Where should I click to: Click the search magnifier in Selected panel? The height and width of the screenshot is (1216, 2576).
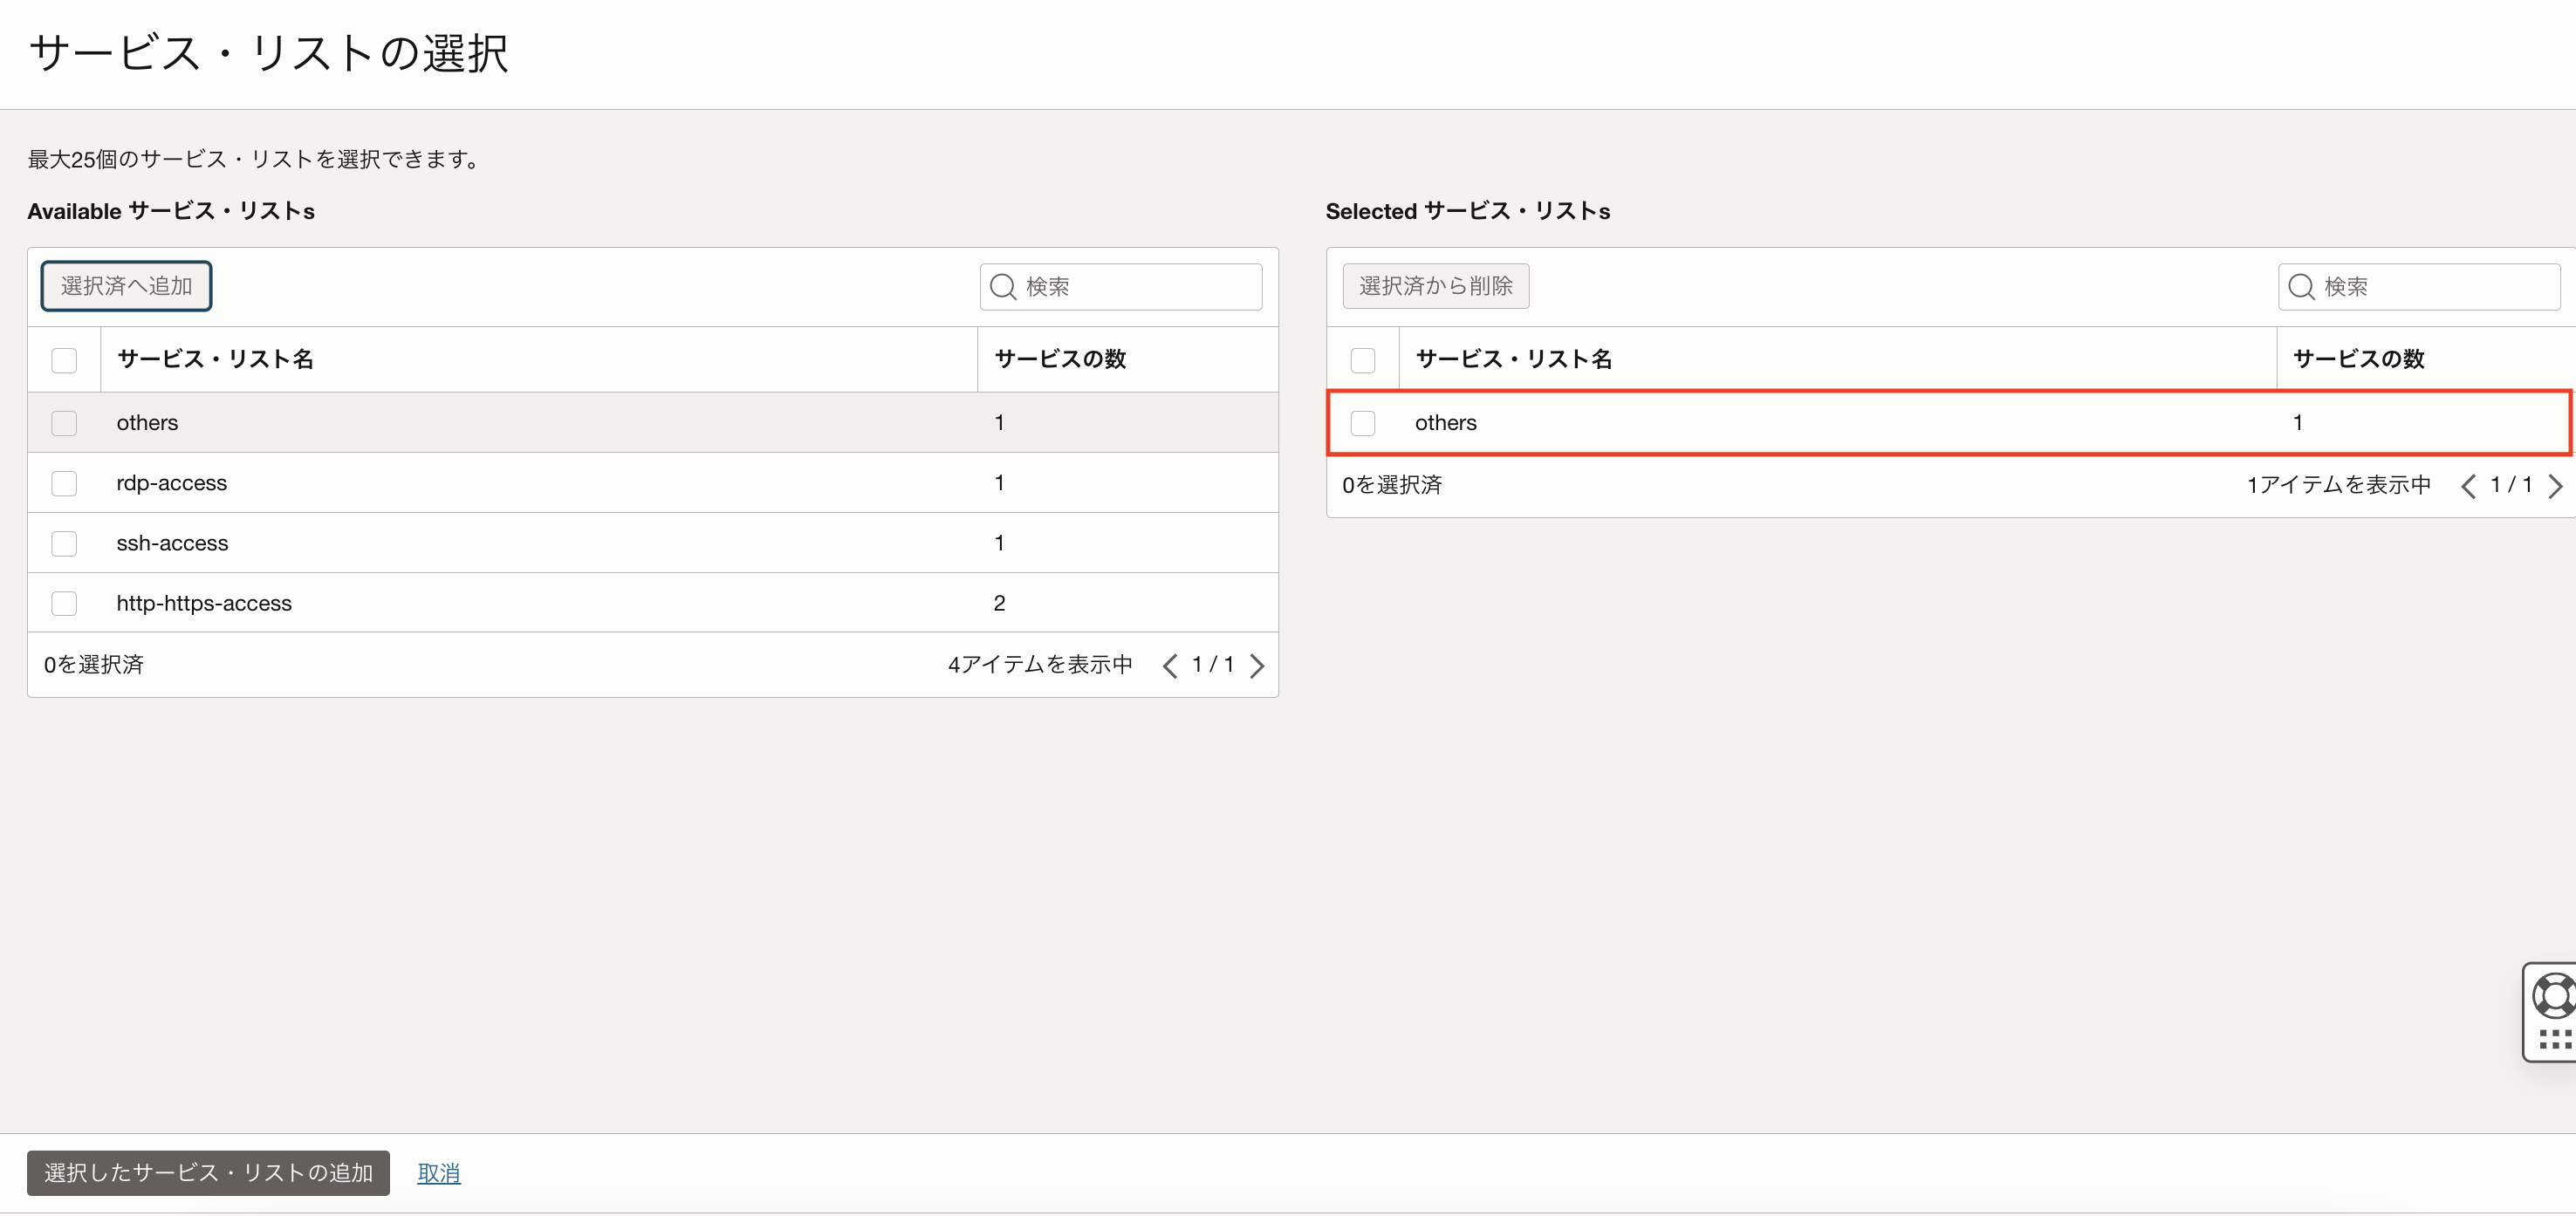pyautogui.click(x=2301, y=287)
